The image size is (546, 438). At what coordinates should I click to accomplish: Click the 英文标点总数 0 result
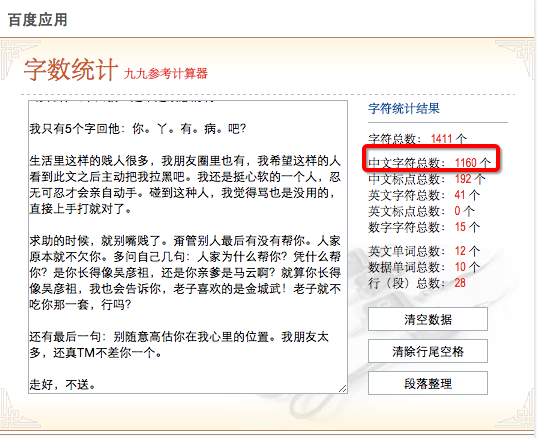421,211
